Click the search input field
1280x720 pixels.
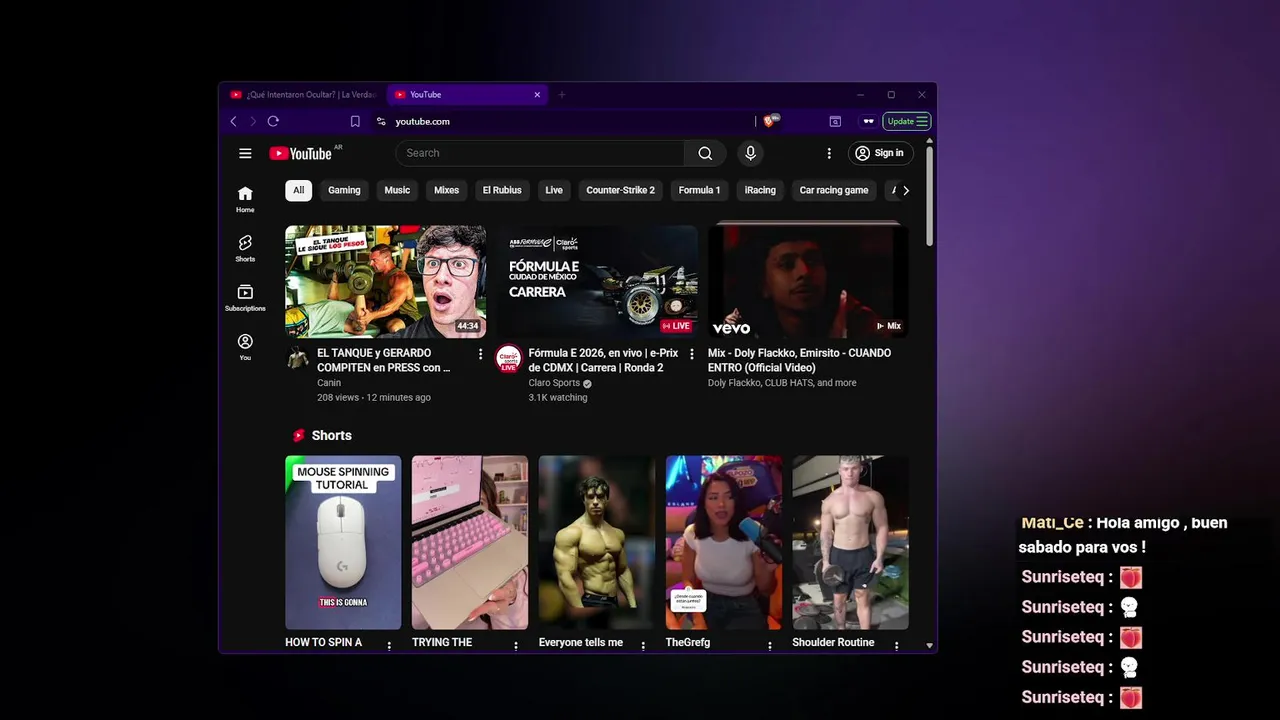click(x=540, y=153)
